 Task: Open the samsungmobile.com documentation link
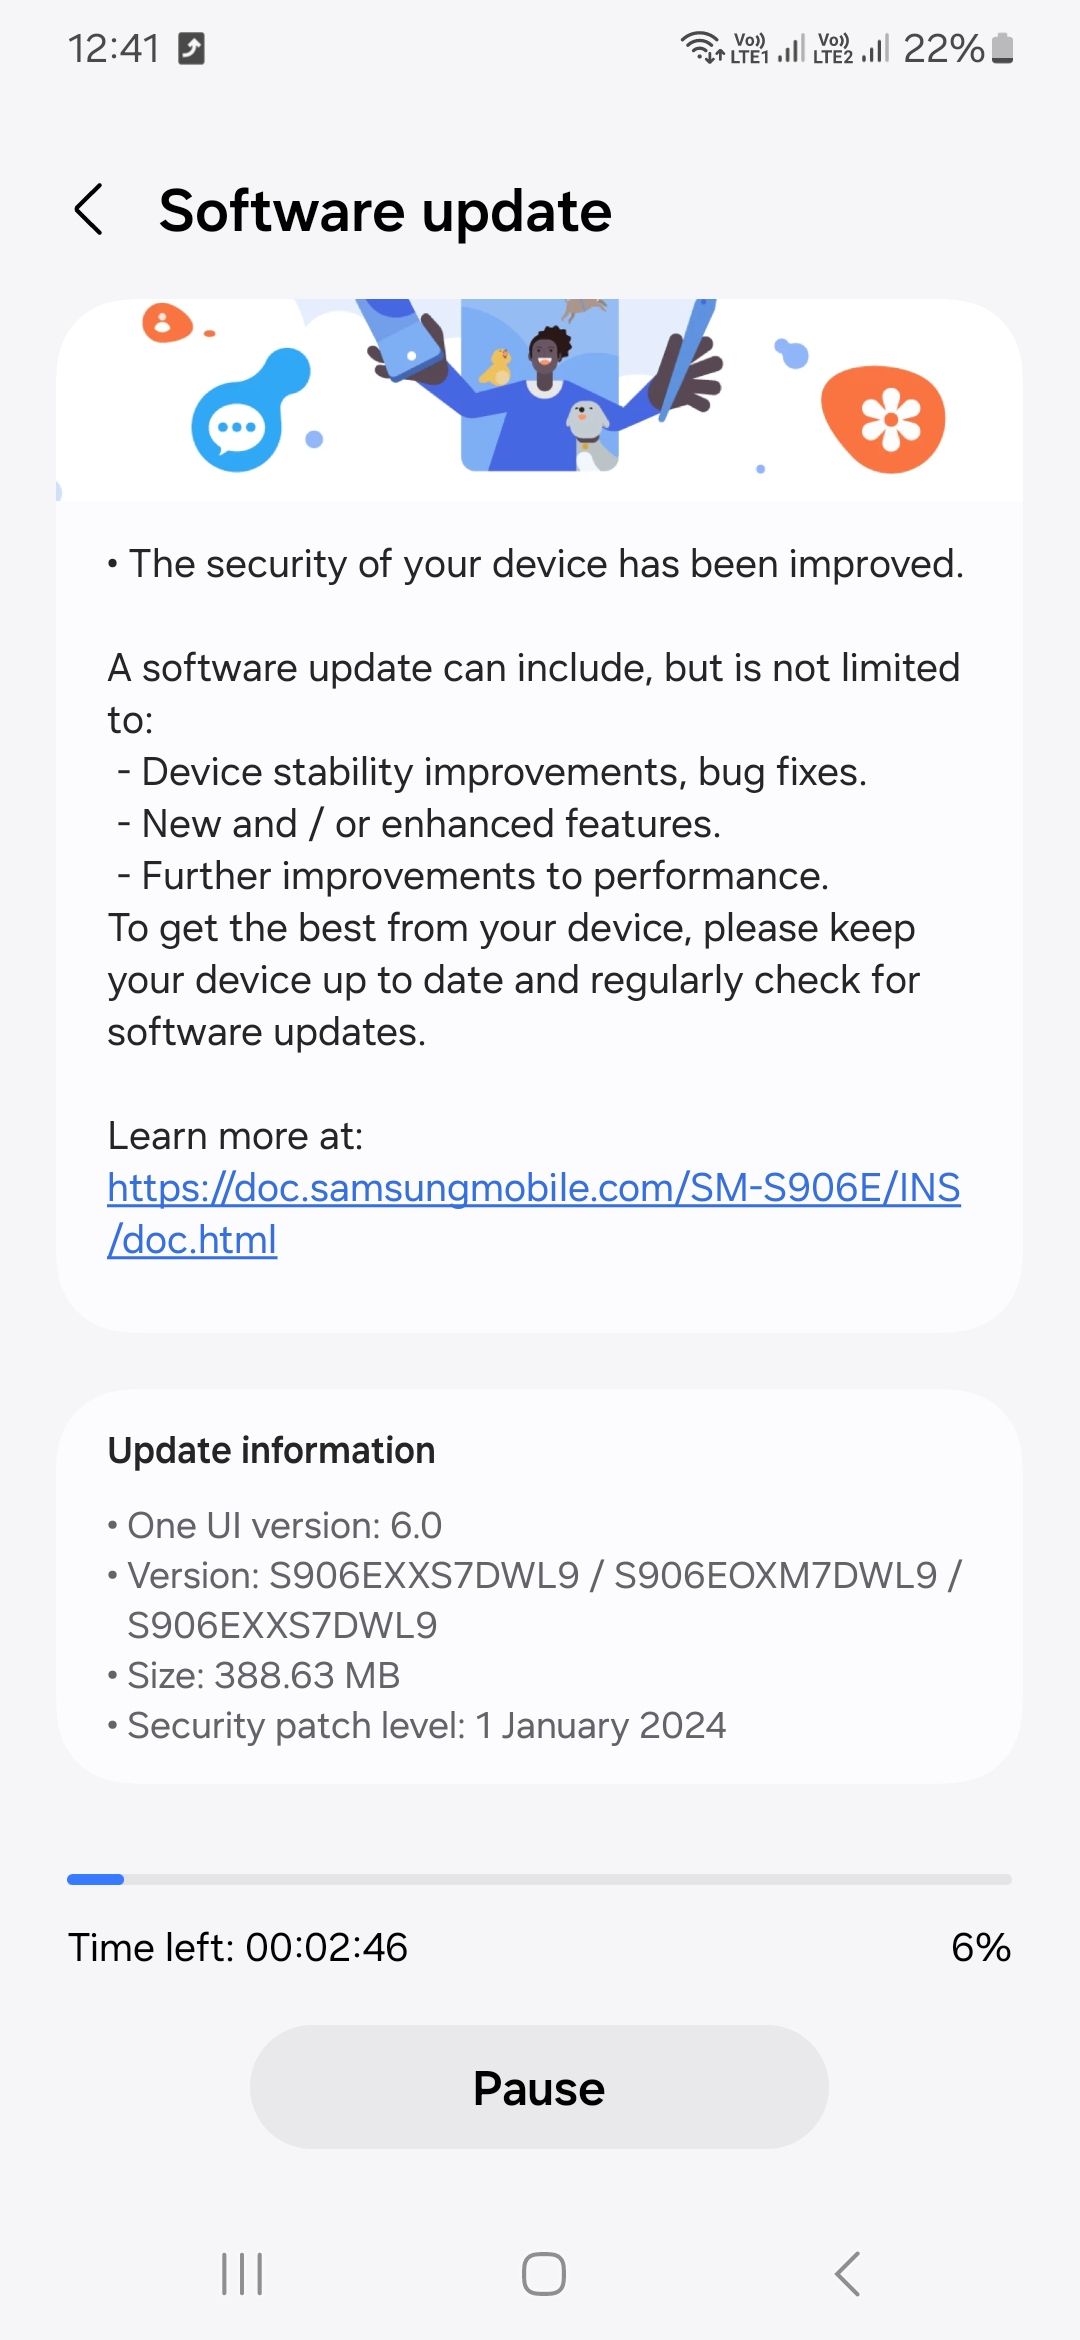pyautogui.click(x=533, y=1188)
